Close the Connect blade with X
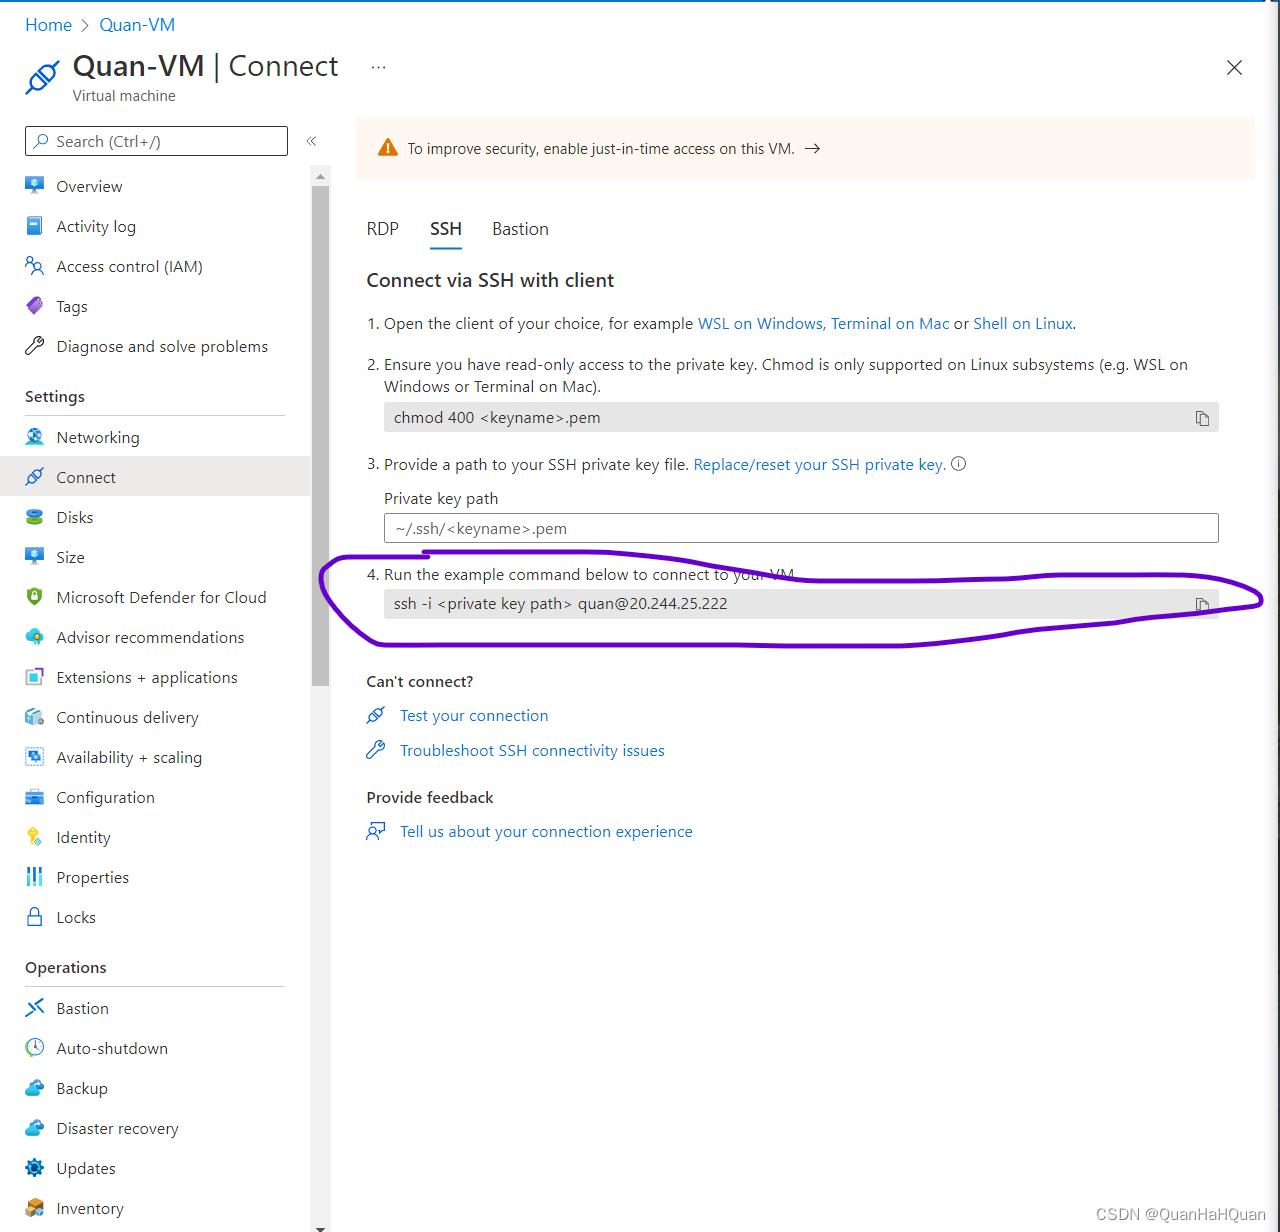This screenshot has height=1232, width=1280. [1234, 67]
